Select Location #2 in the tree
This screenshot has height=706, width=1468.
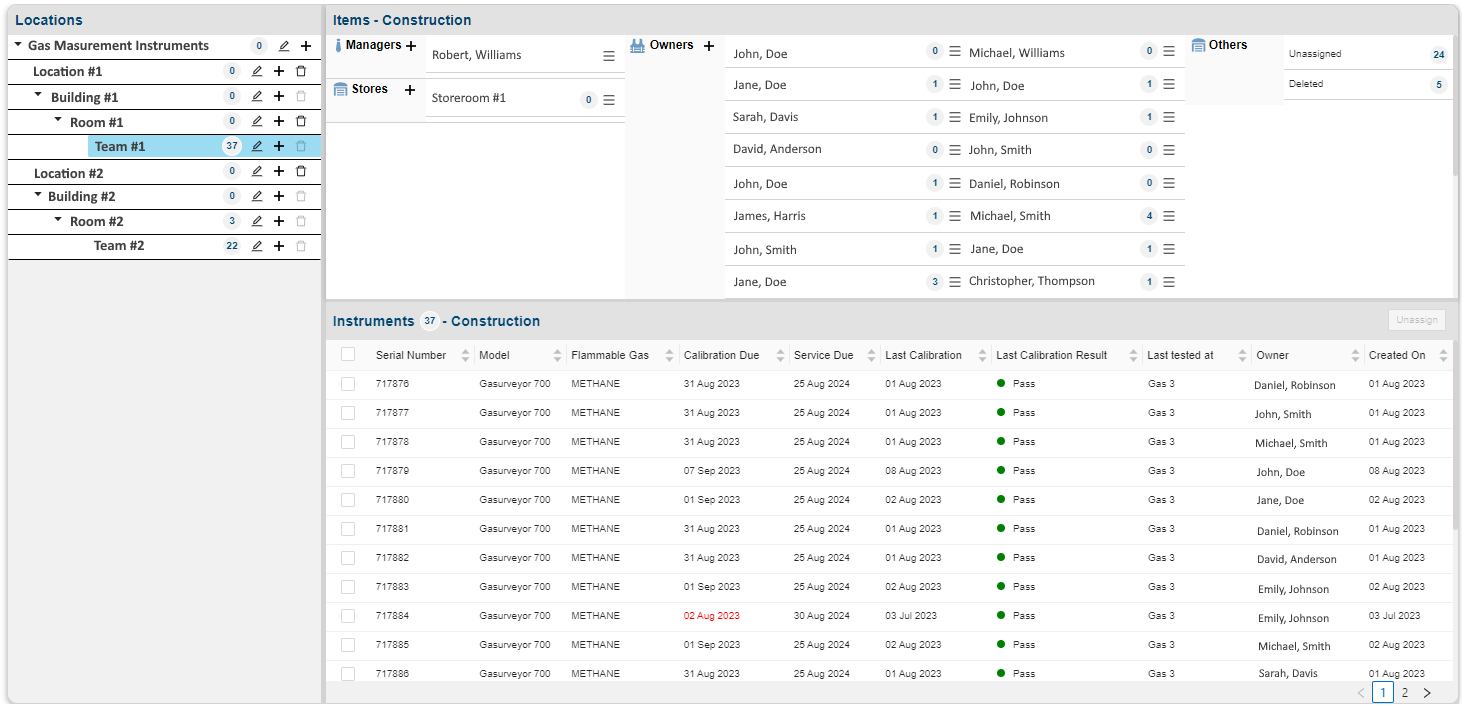point(68,173)
